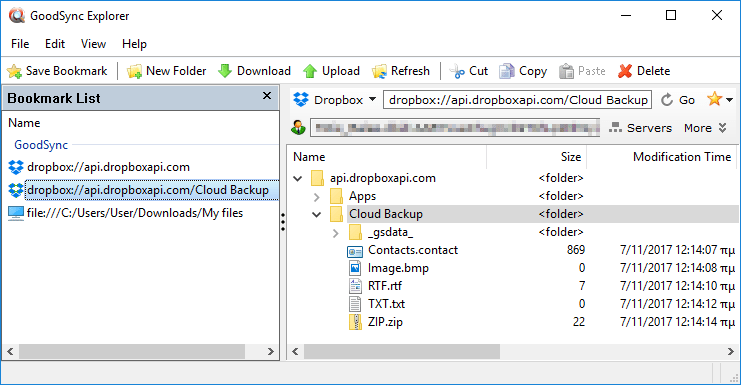Select the ZIP.zip file name
This screenshot has height=385, width=741.
click(385, 322)
